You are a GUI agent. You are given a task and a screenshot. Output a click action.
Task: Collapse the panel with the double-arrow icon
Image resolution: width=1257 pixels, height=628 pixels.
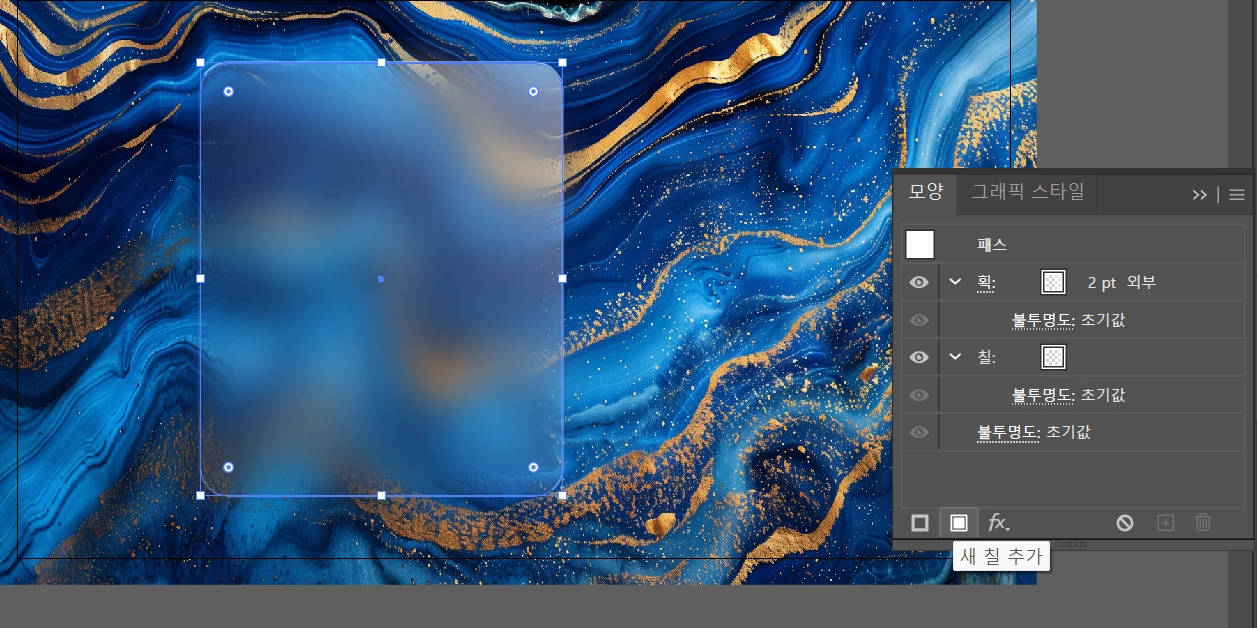(1200, 195)
